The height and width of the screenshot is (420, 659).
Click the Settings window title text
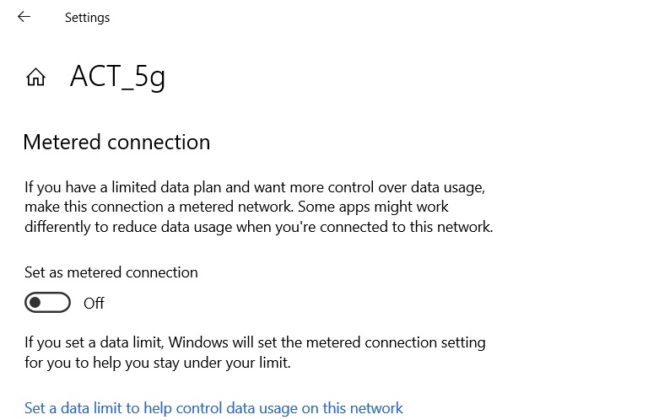click(87, 18)
